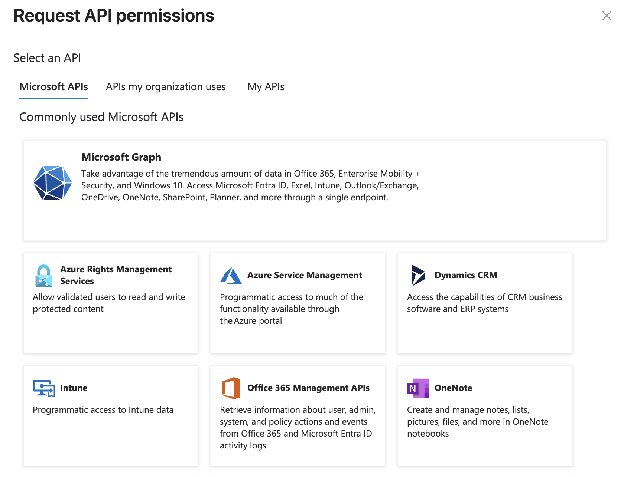
Task: Switch to the Microsoft APIs tab
Action: coord(54,87)
